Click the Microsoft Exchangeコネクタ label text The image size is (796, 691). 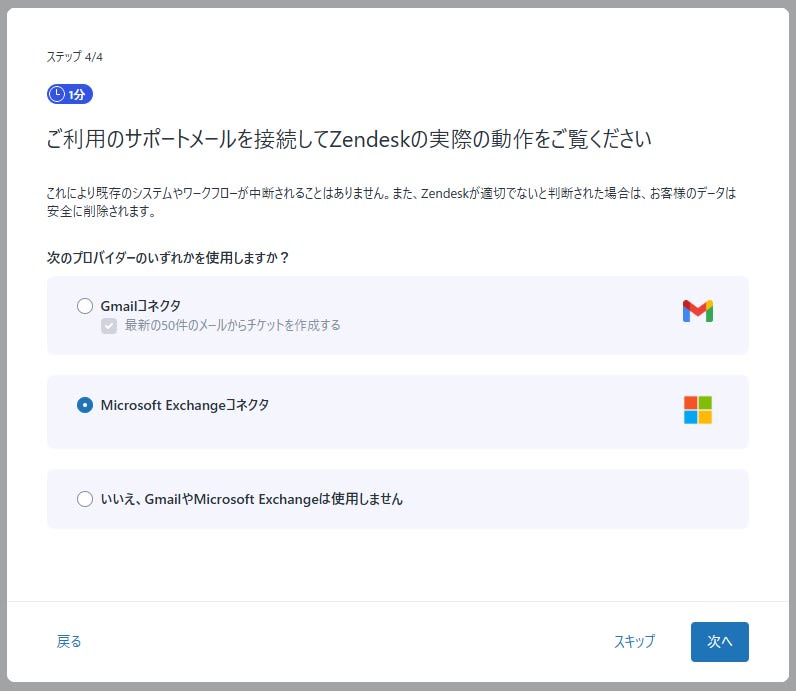coord(185,405)
